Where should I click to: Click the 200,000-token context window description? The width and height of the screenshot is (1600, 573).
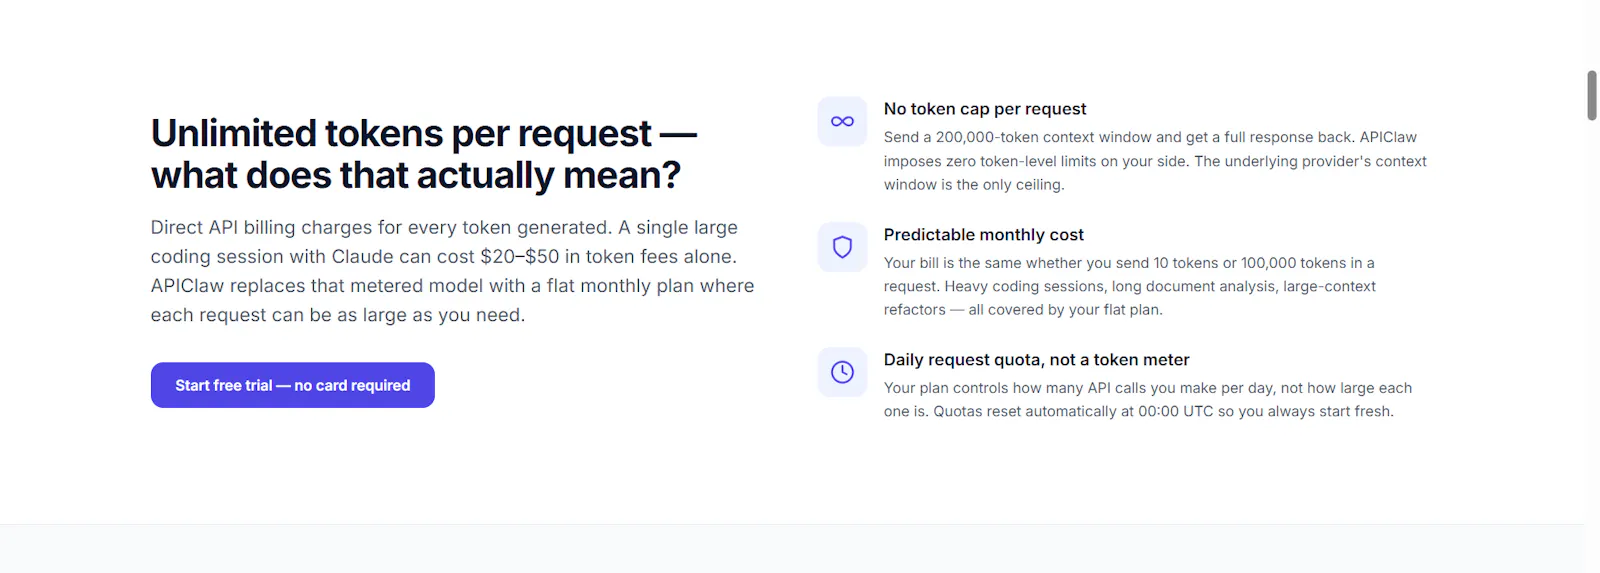[x=1155, y=161]
